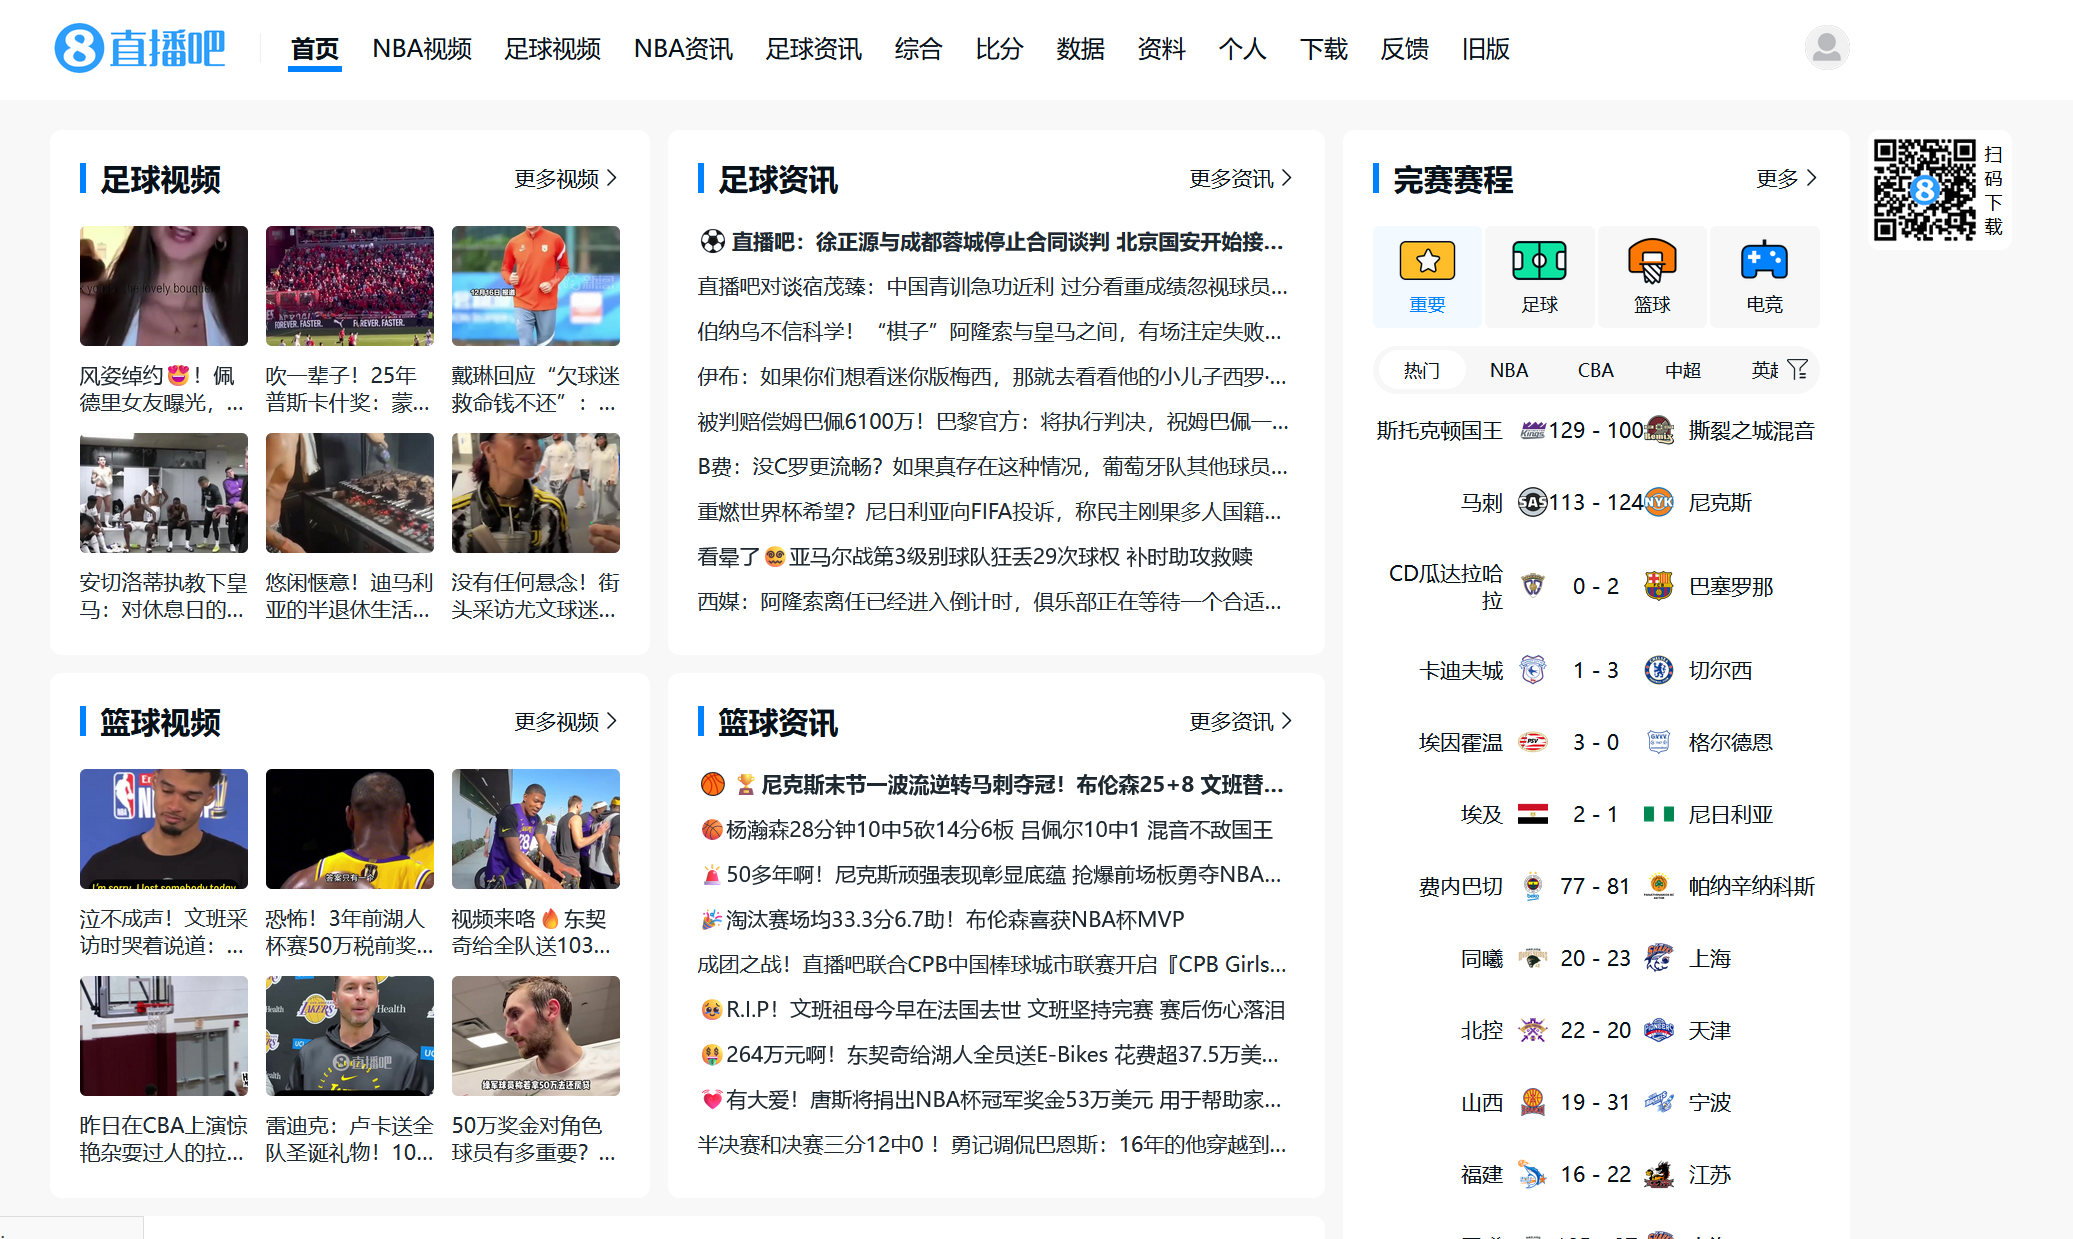Open the 比分 navigation tab
This screenshot has height=1239, width=2073.
pos(999,49)
